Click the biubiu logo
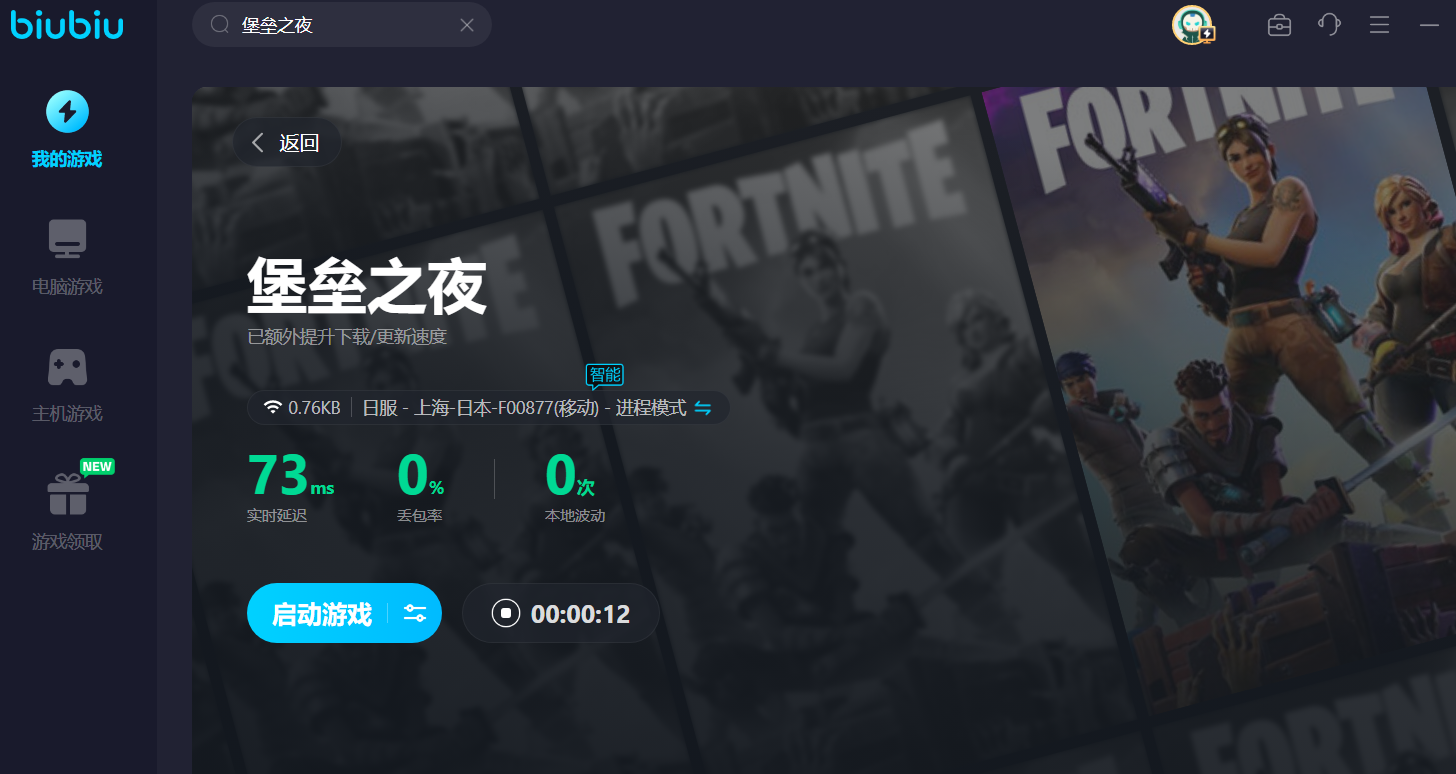1456x774 pixels. coord(67,24)
